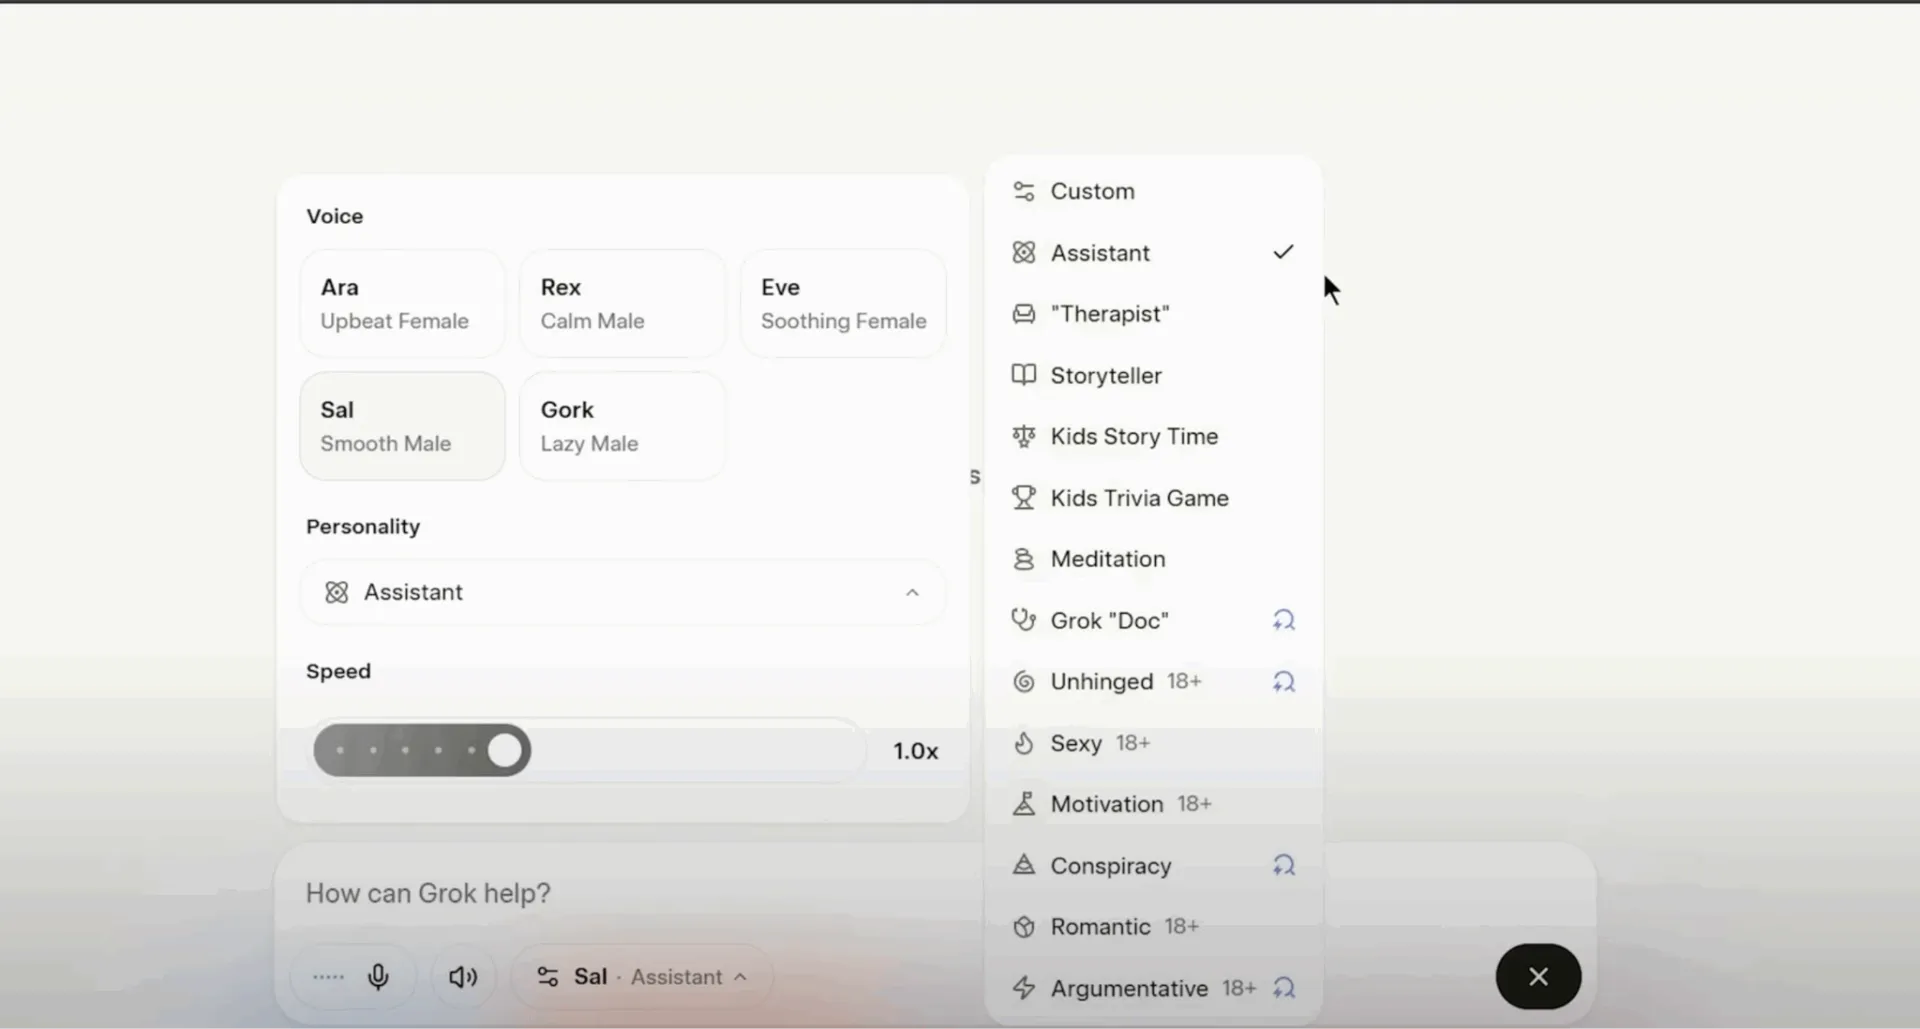The height and width of the screenshot is (1029, 1920).
Task: Select Assistant in the personality menu
Action: [1153, 253]
